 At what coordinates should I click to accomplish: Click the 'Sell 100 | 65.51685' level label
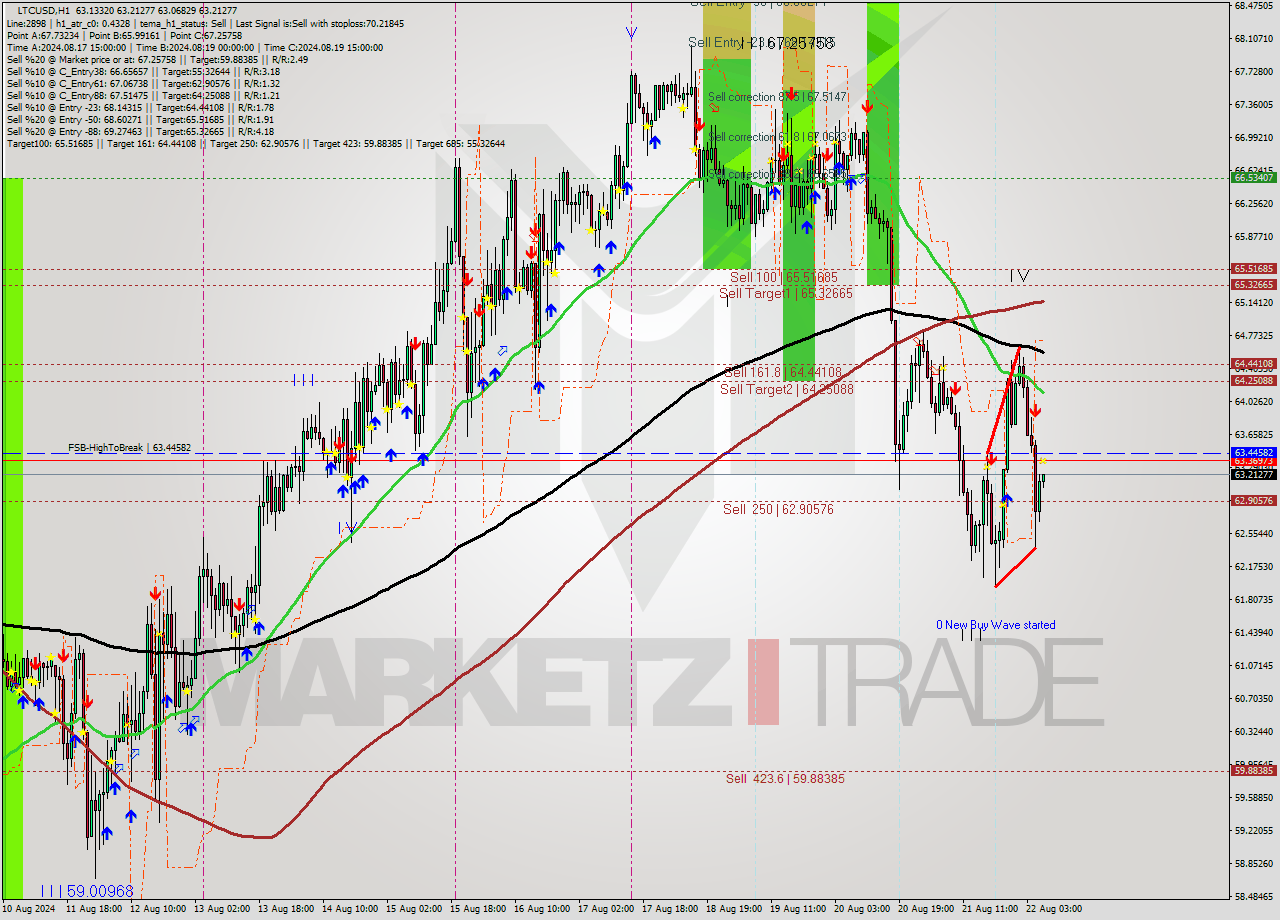(x=784, y=277)
